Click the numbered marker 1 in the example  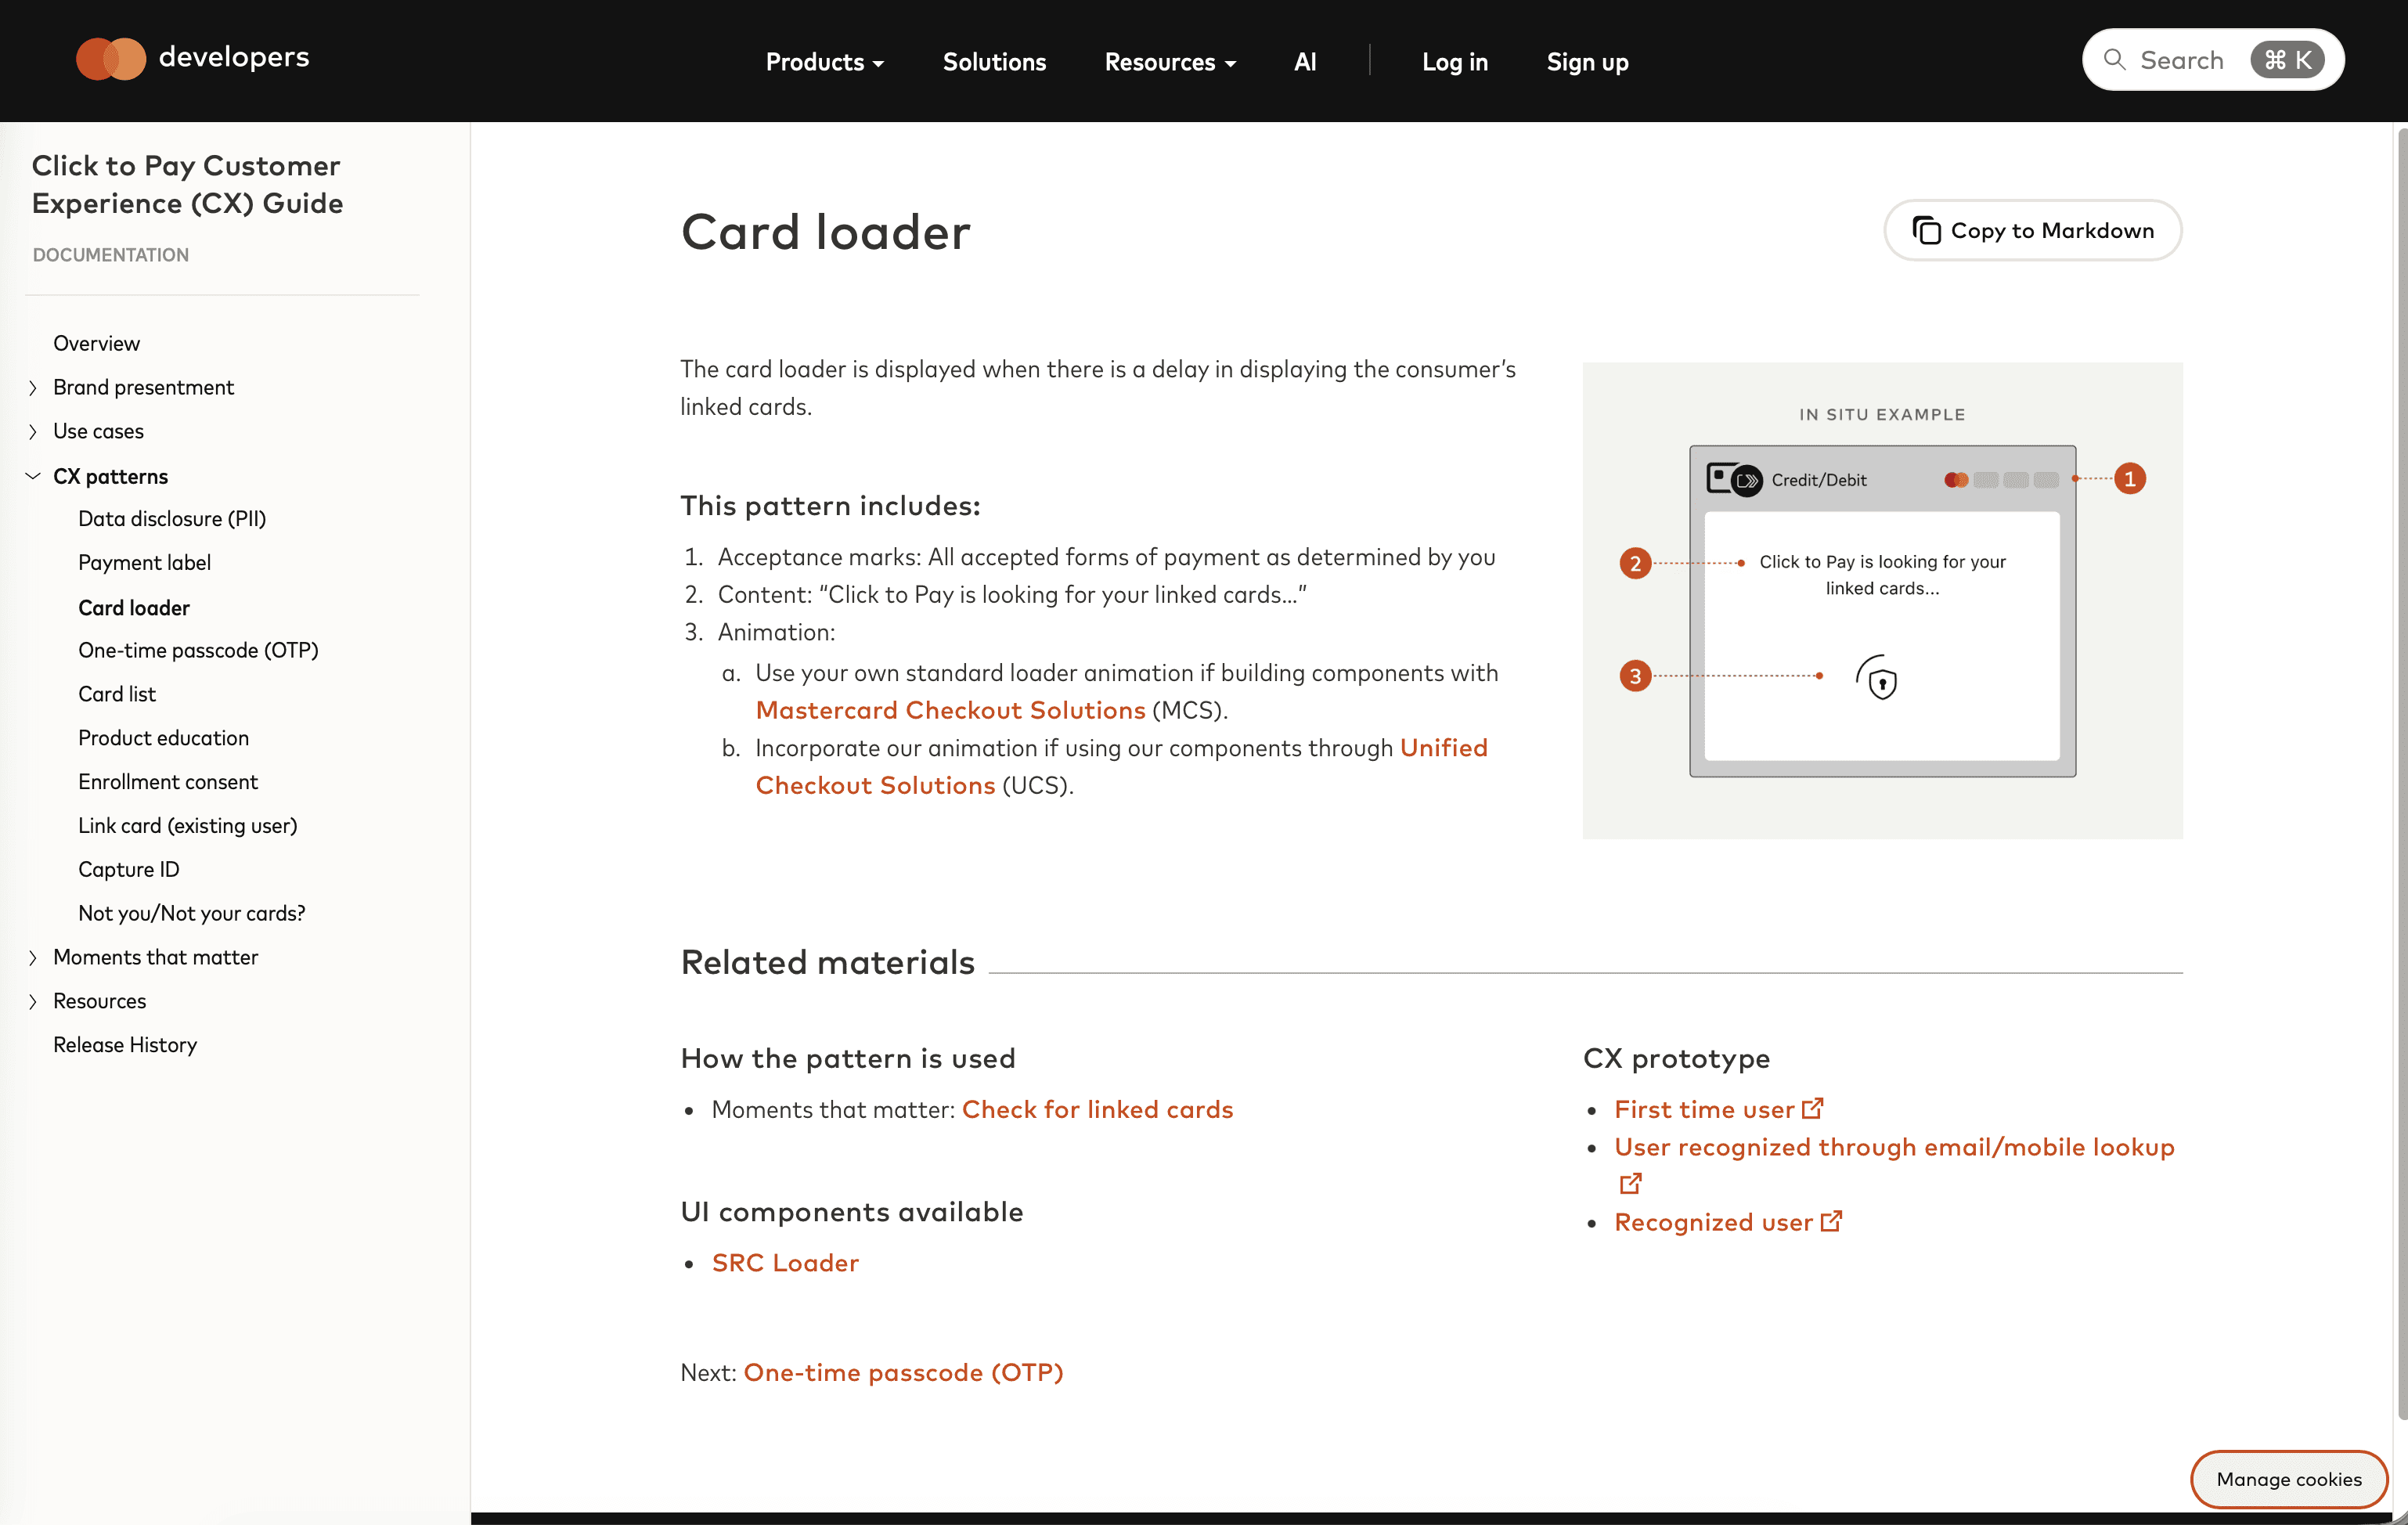pyautogui.click(x=2129, y=479)
